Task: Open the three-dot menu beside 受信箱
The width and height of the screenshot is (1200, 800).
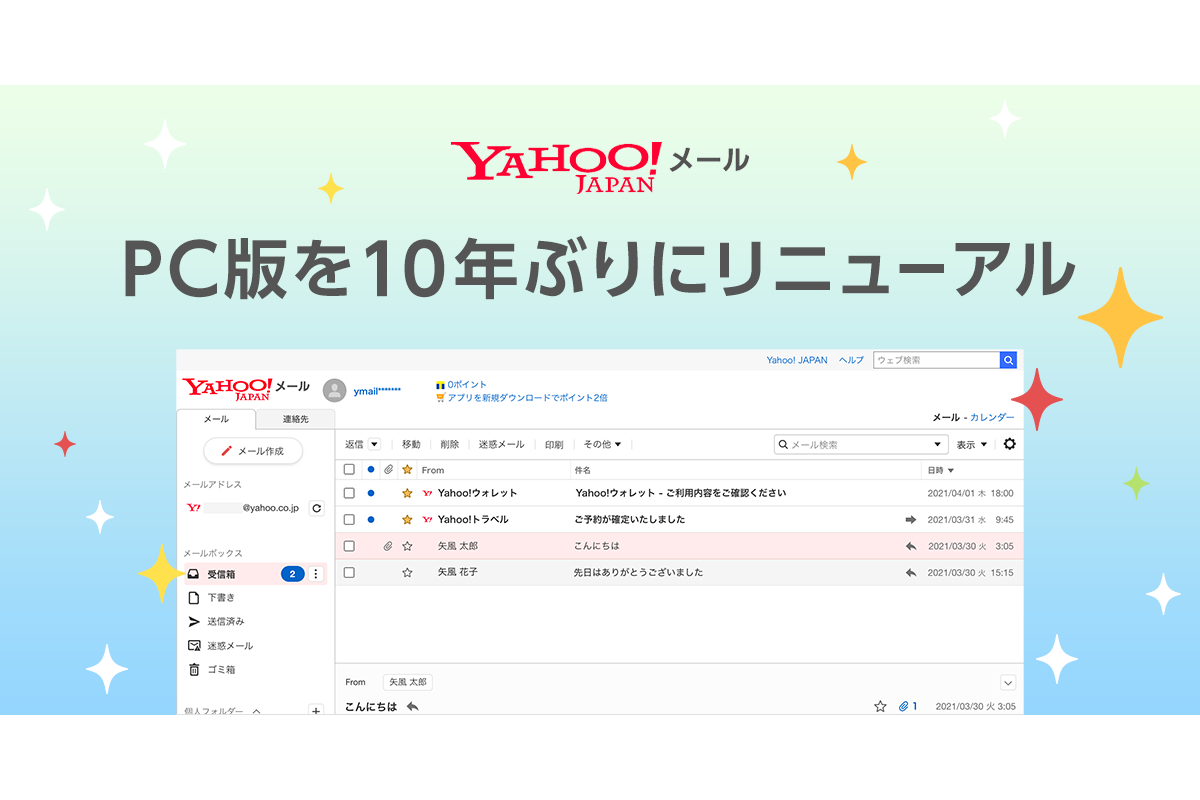Action: pos(316,574)
